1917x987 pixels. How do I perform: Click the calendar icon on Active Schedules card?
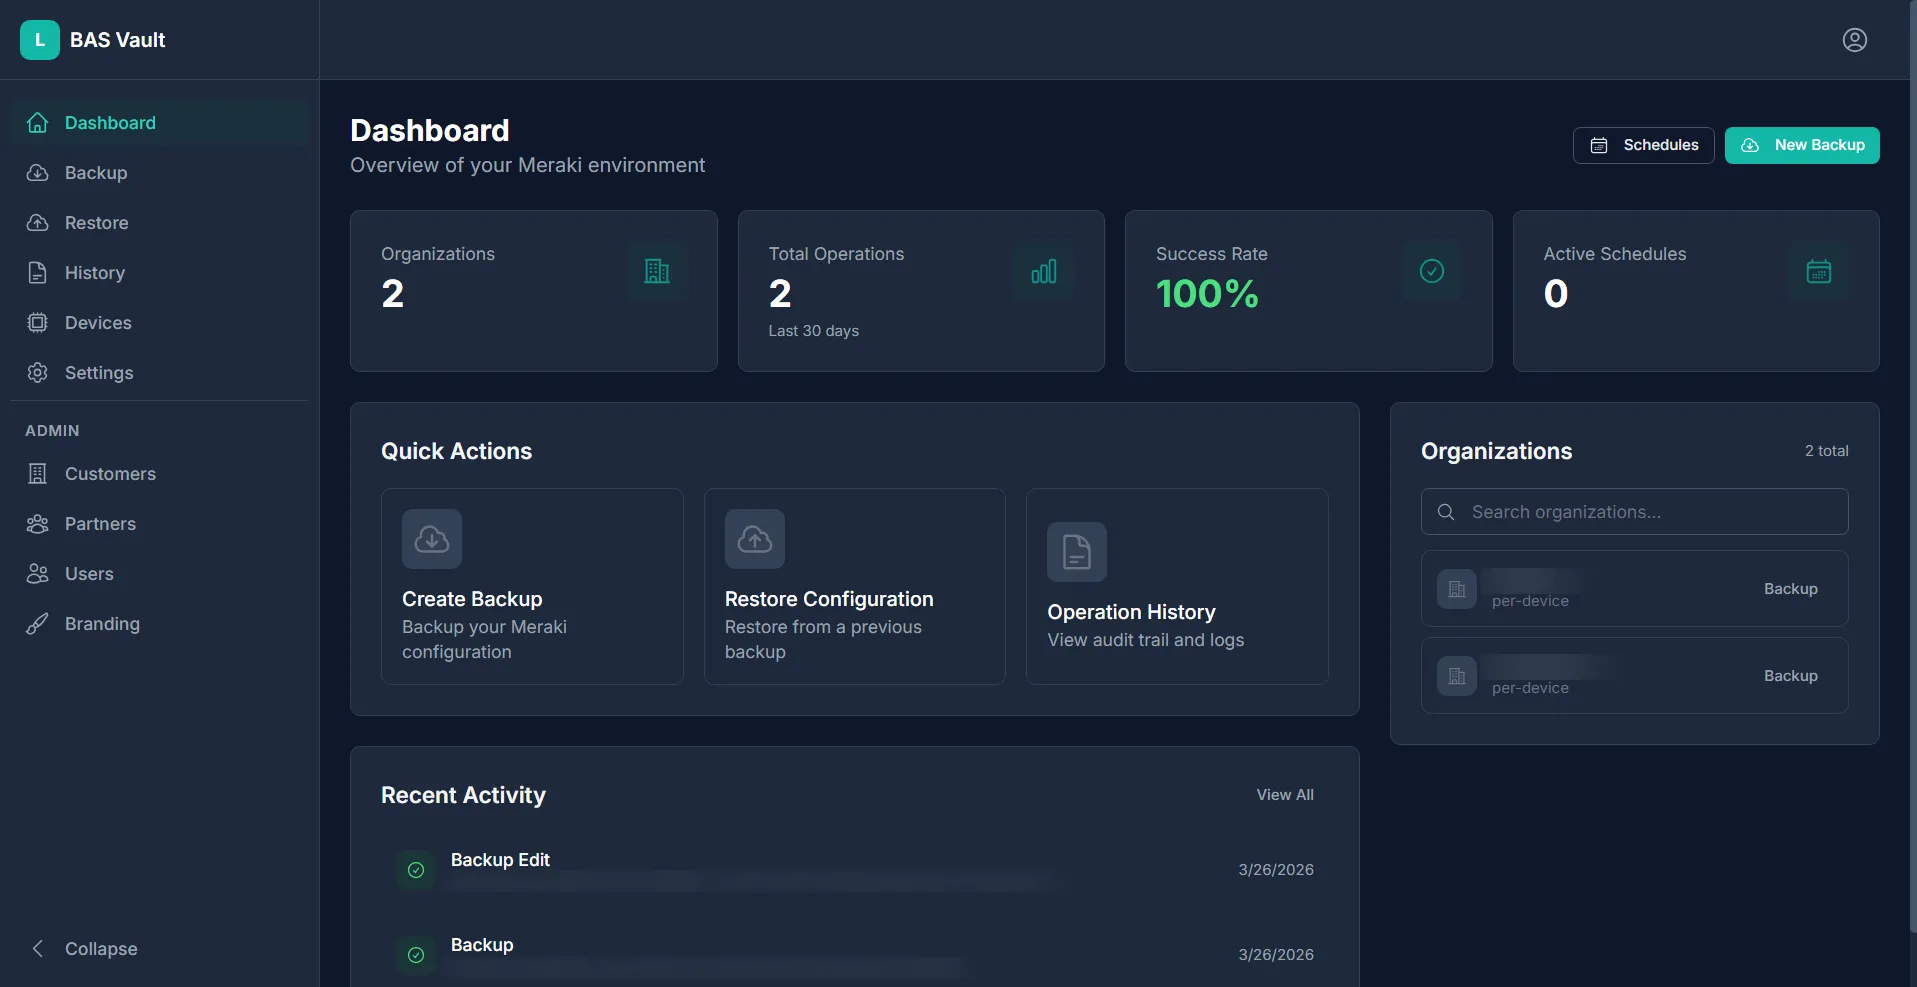click(1819, 271)
